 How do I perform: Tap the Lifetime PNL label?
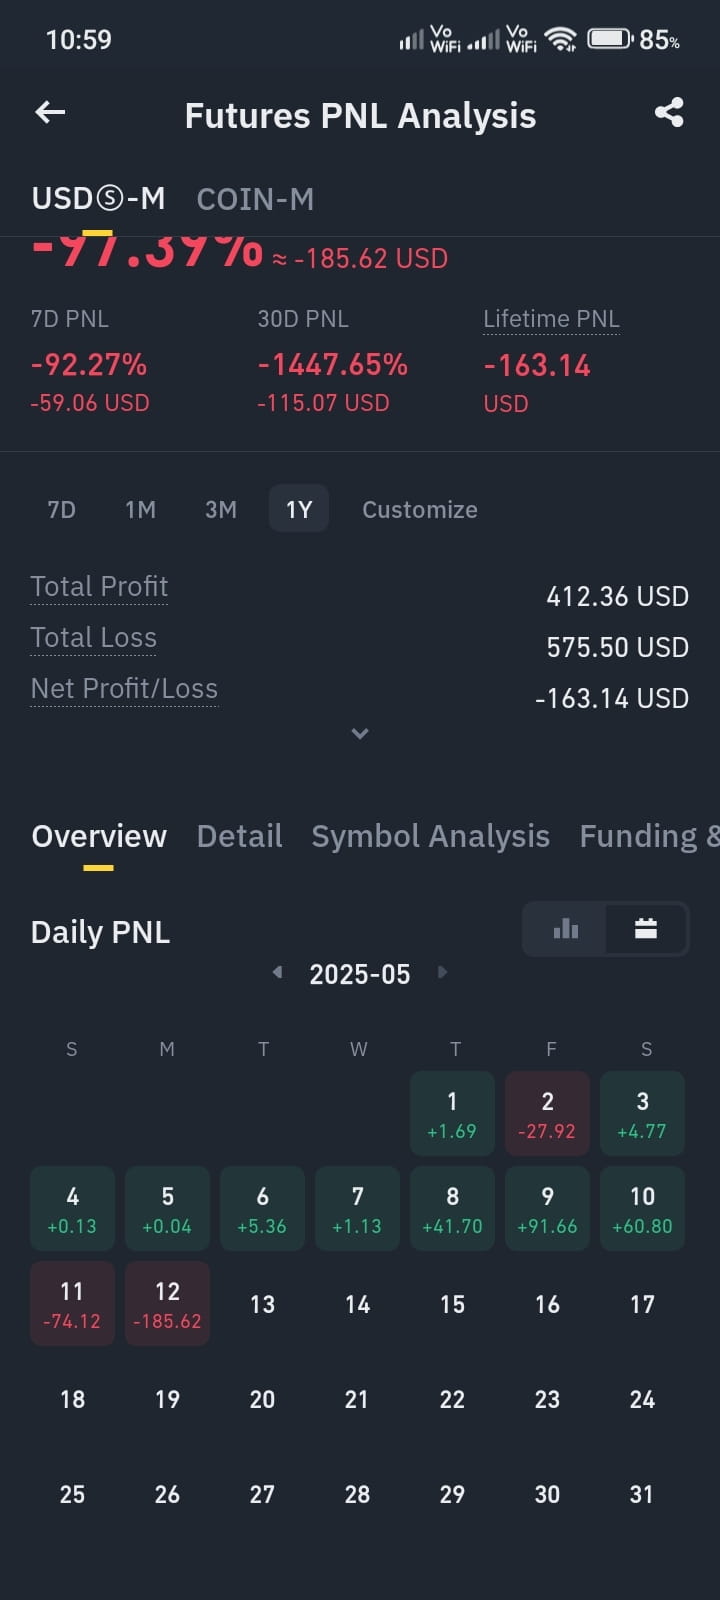tap(551, 319)
